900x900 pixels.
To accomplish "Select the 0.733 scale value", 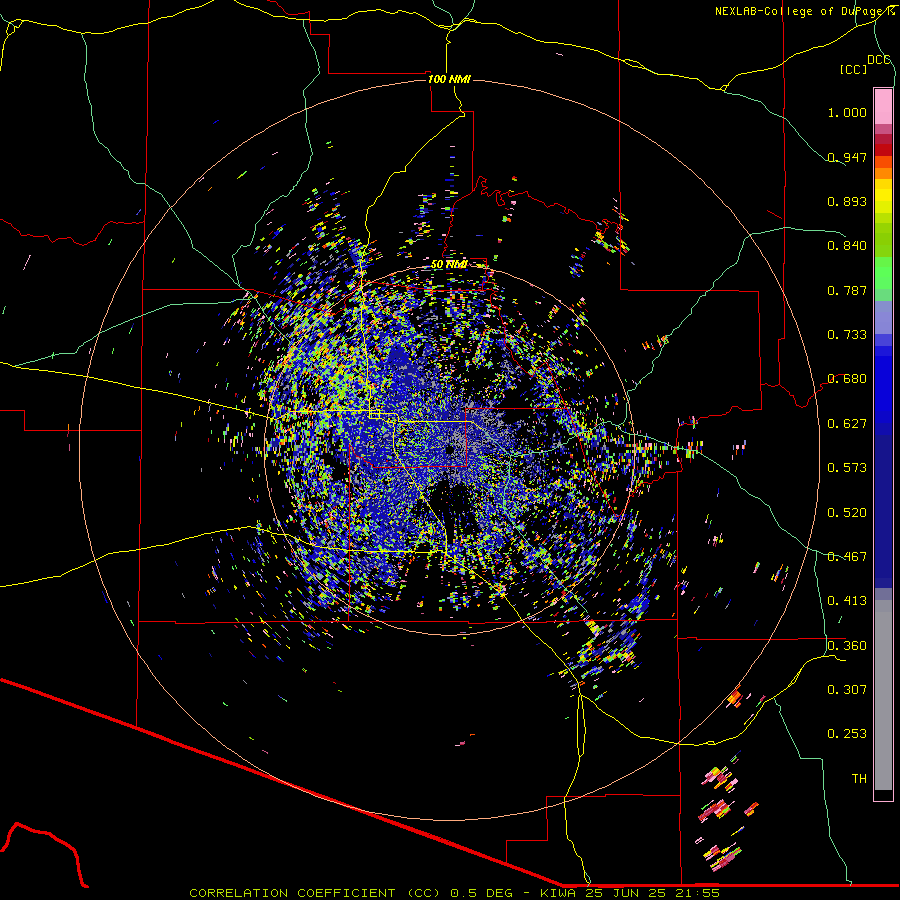I will point(847,335).
